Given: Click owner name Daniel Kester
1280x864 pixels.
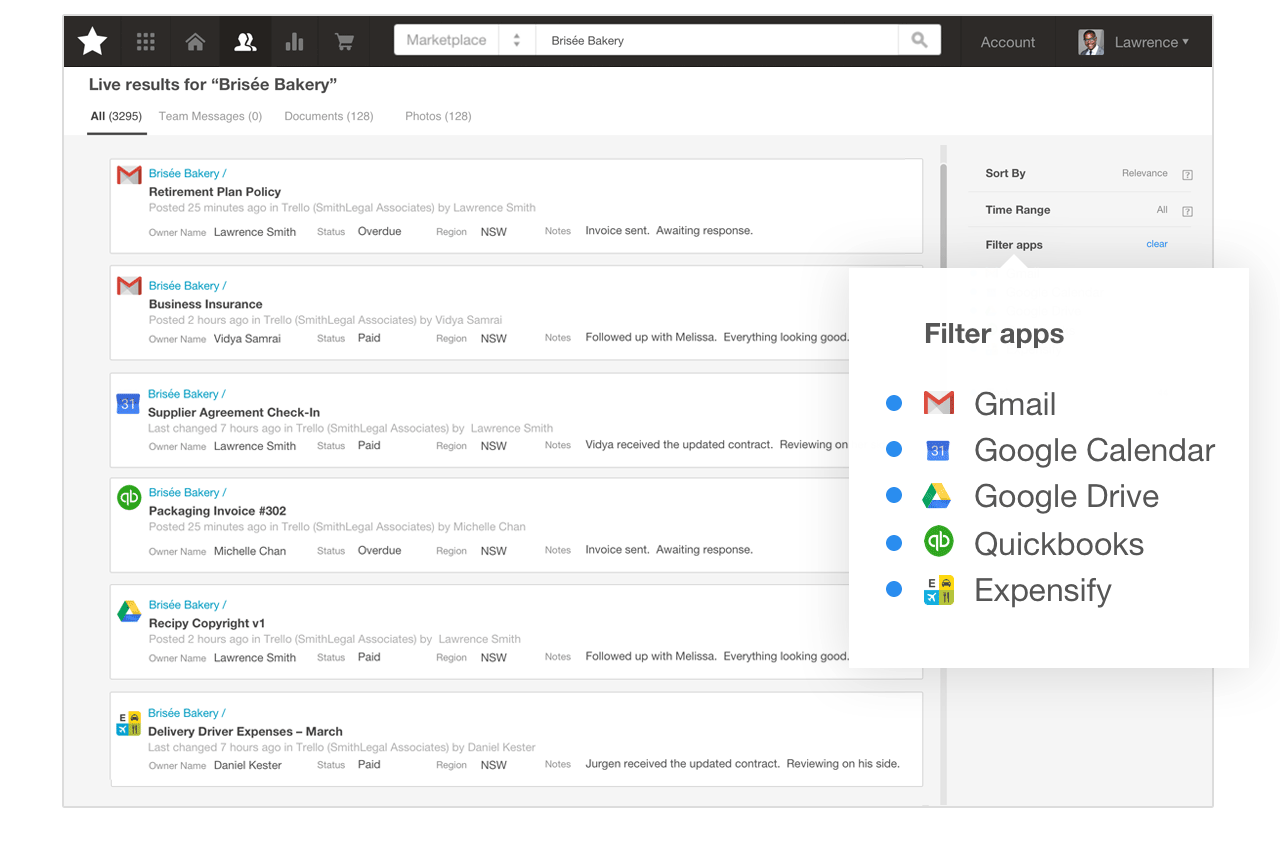Looking at the screenshot, I should (x=248, y=765).
